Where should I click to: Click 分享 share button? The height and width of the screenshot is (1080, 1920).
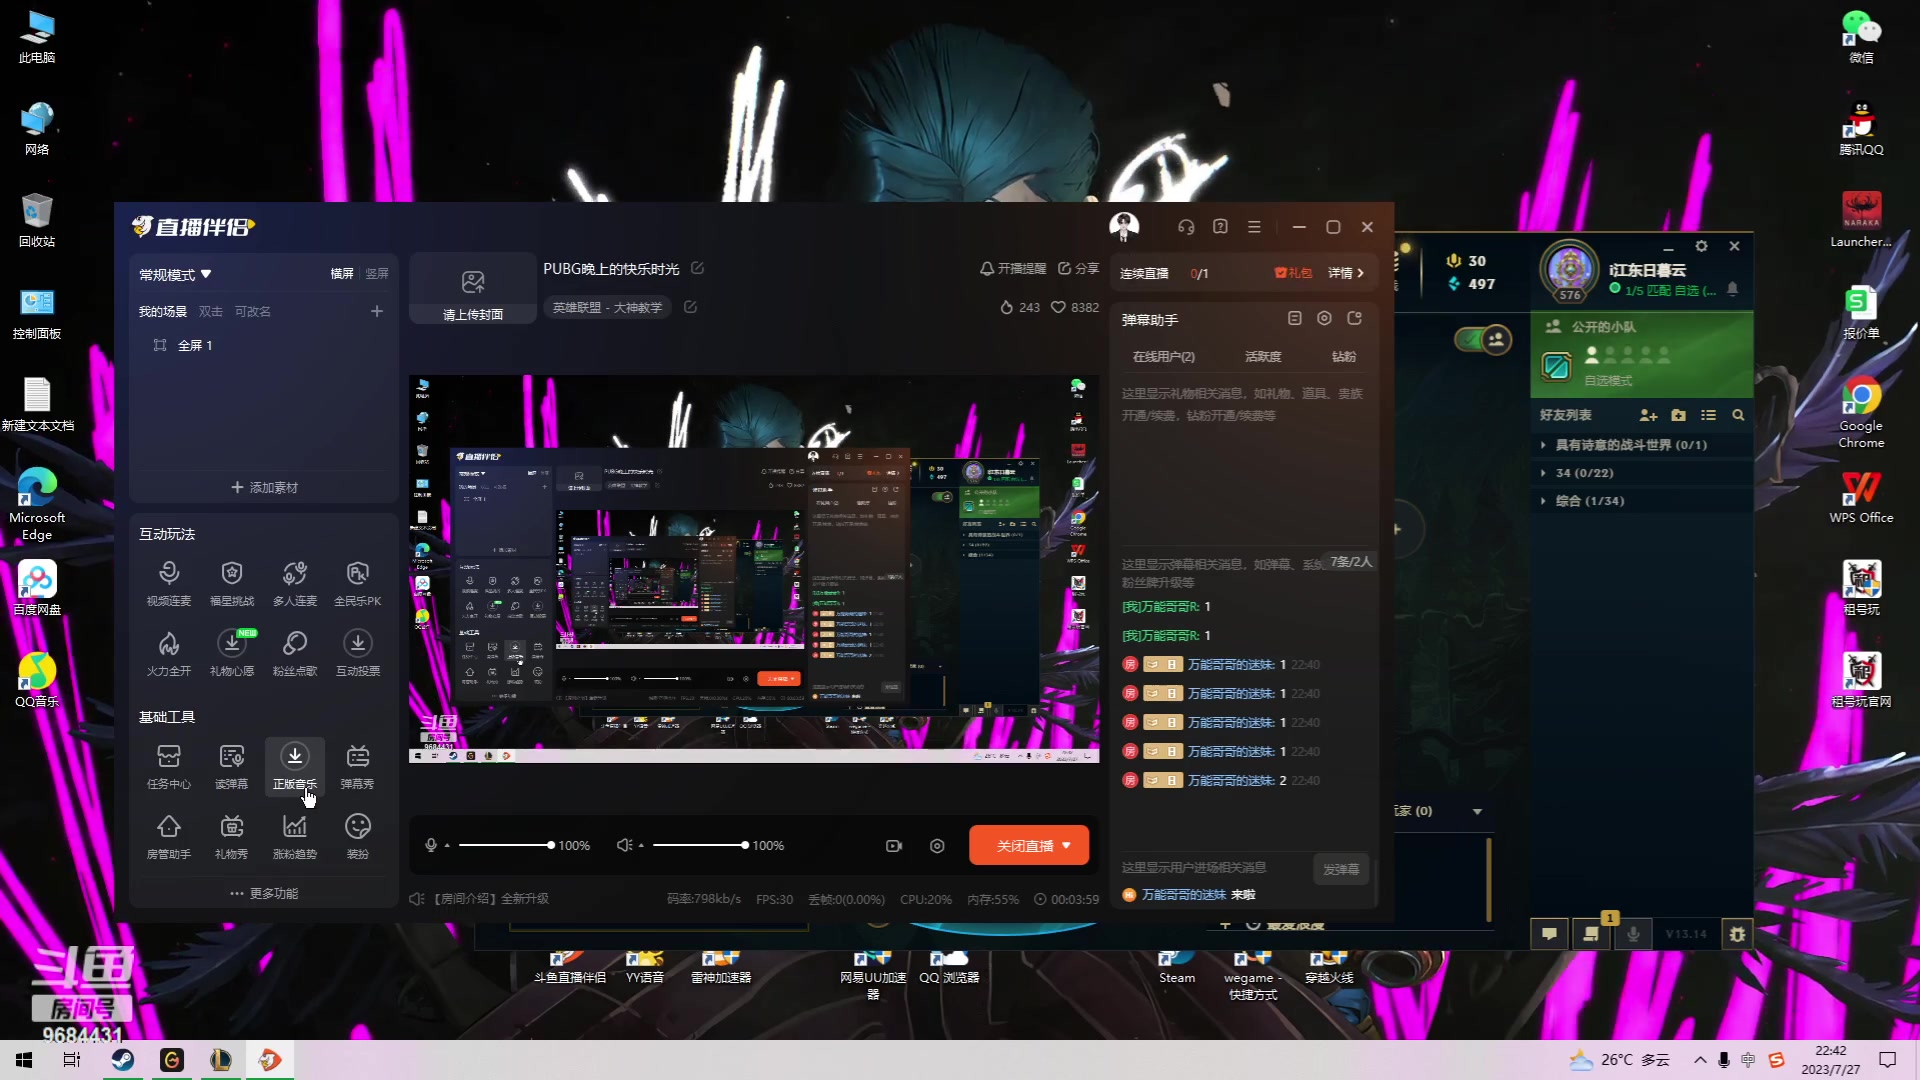[1078, 269]
